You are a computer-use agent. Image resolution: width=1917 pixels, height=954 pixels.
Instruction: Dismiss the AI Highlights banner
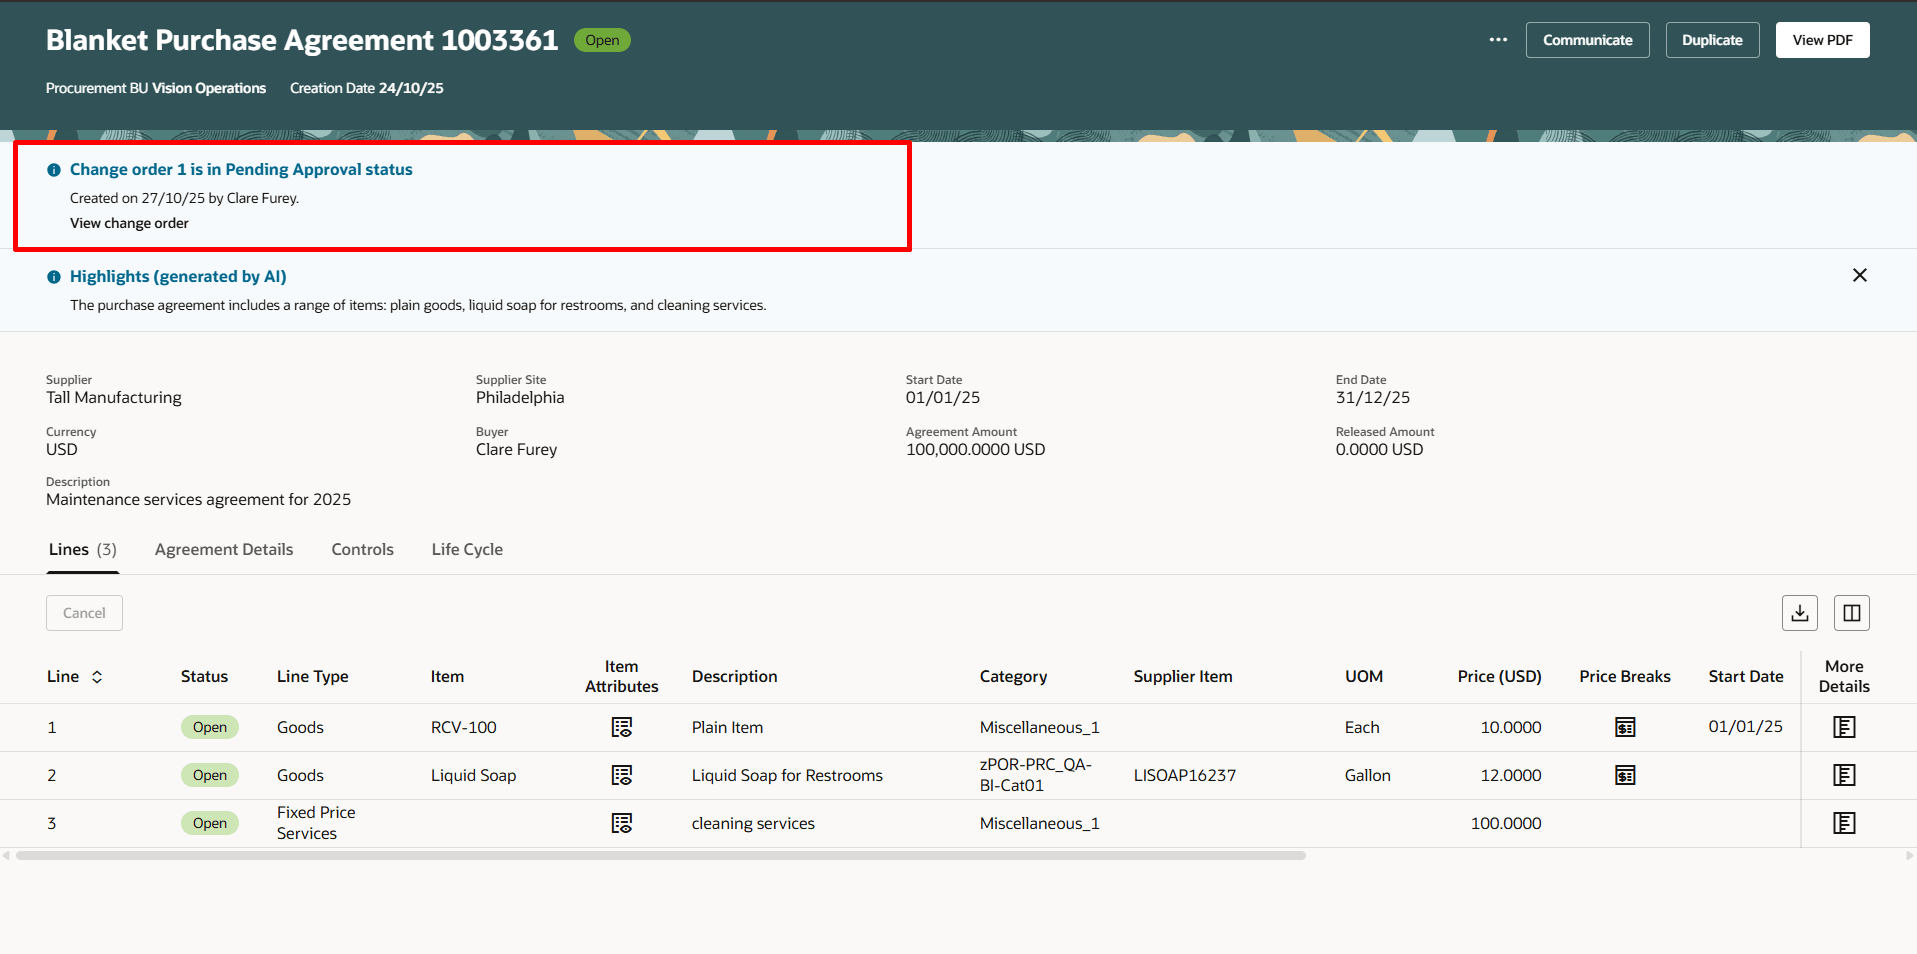1859,275
